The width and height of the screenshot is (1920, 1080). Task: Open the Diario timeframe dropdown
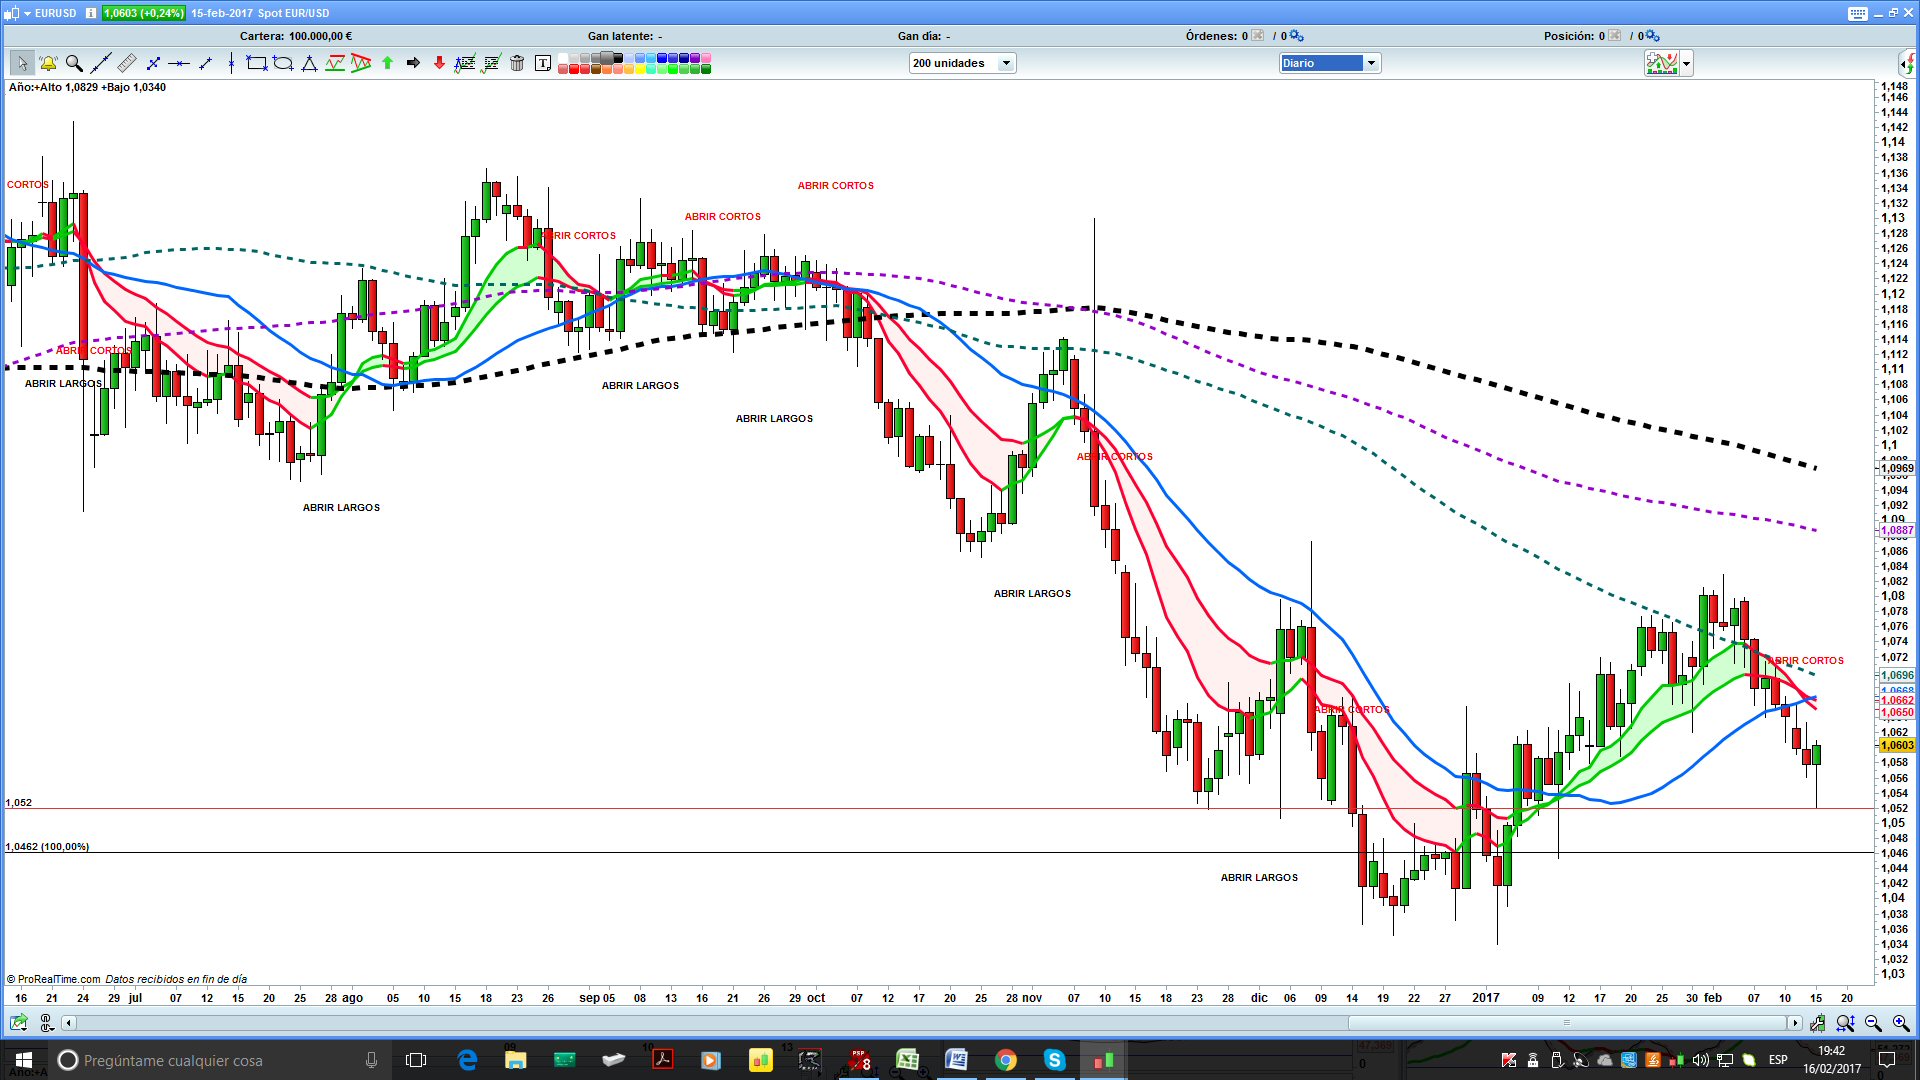tap(1371, 63)
